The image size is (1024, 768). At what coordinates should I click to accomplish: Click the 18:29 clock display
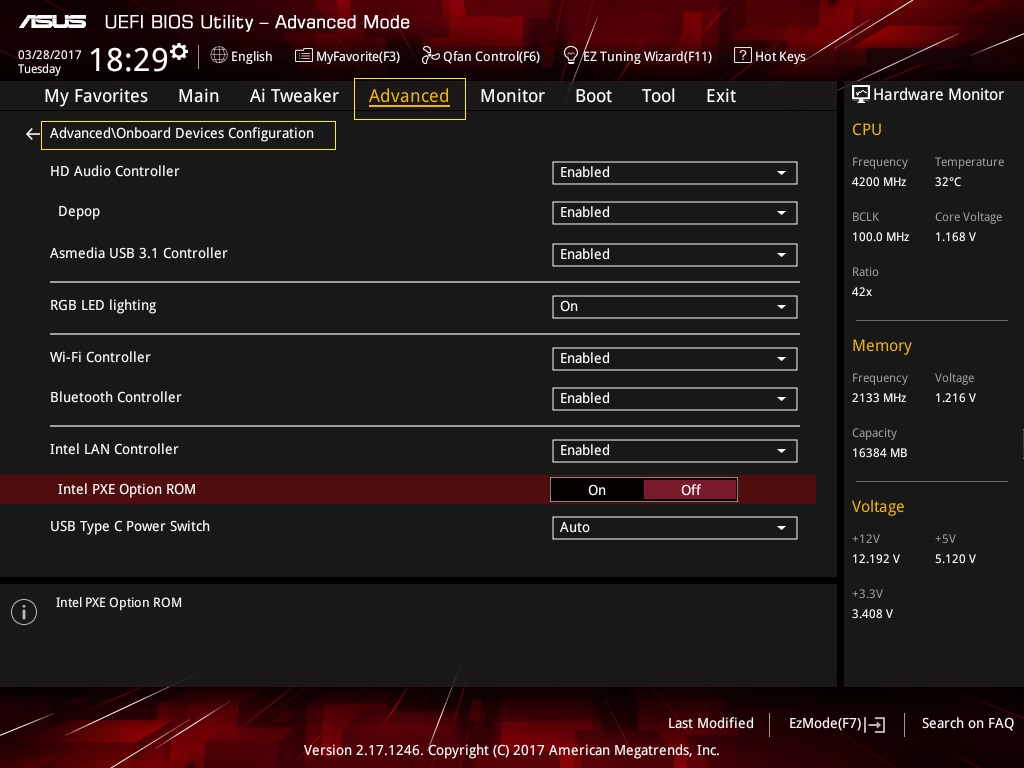(129, 59)
